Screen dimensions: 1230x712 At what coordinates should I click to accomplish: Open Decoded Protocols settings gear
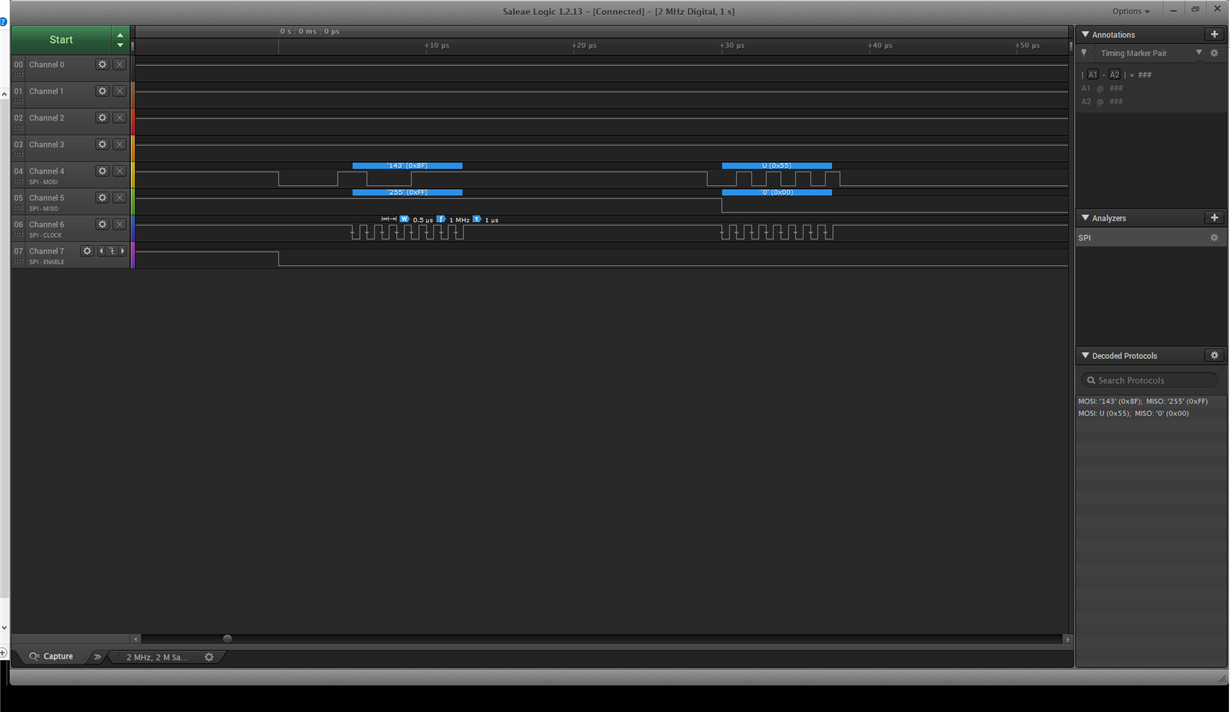coord(1214,355)
